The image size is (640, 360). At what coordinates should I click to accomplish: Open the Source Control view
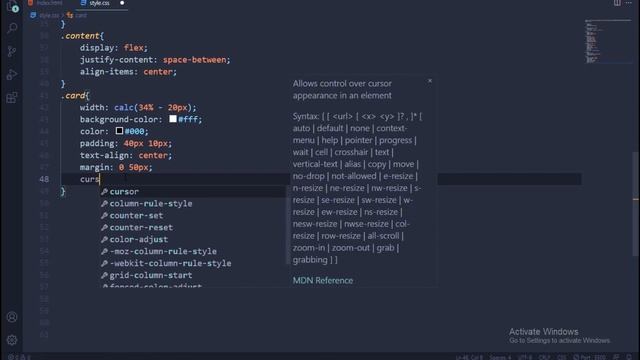(x=12, y=51)
